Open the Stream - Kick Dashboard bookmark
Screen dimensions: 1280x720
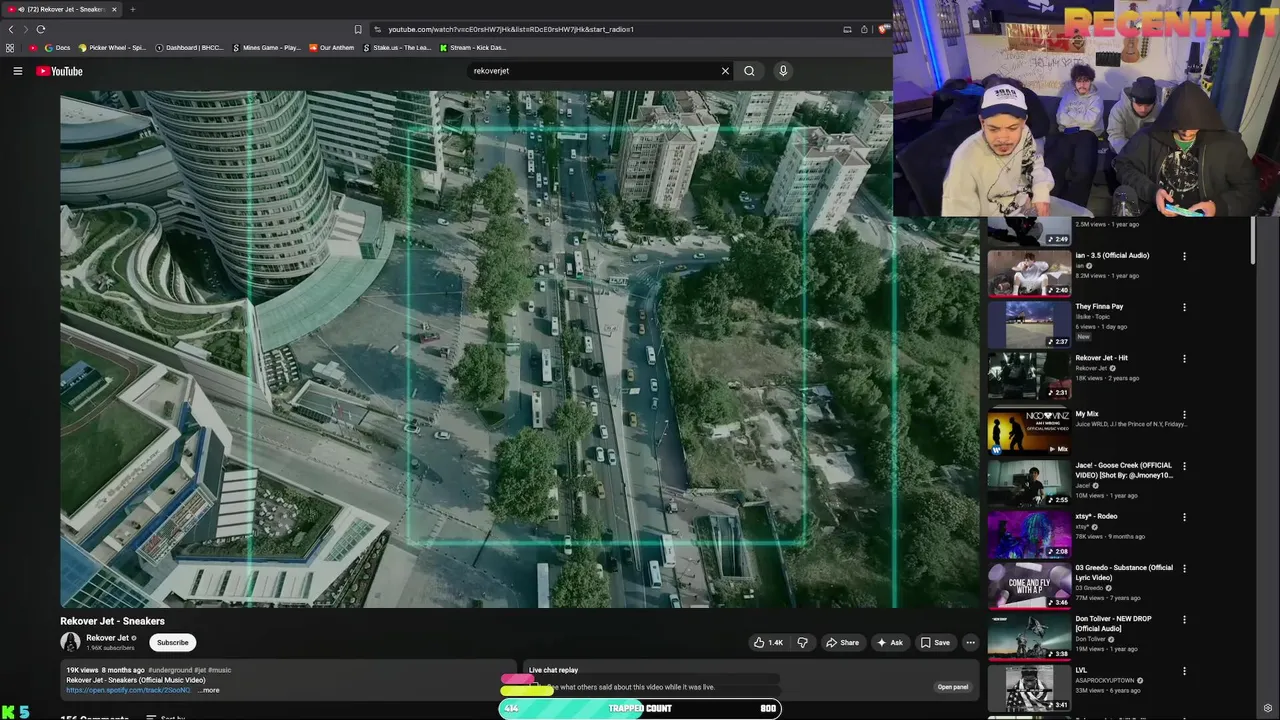pos(473,48)
